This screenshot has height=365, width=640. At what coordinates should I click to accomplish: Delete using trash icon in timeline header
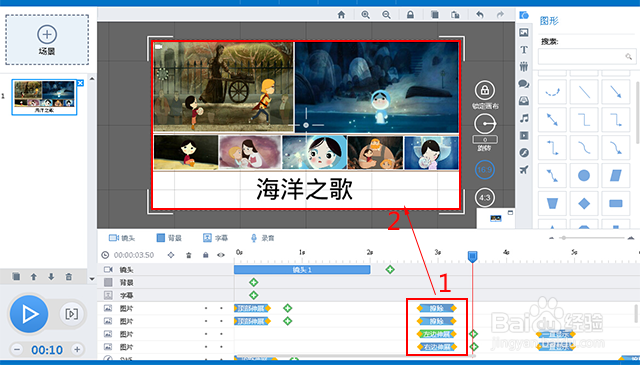pyautogui.click(x=188, y=255)
